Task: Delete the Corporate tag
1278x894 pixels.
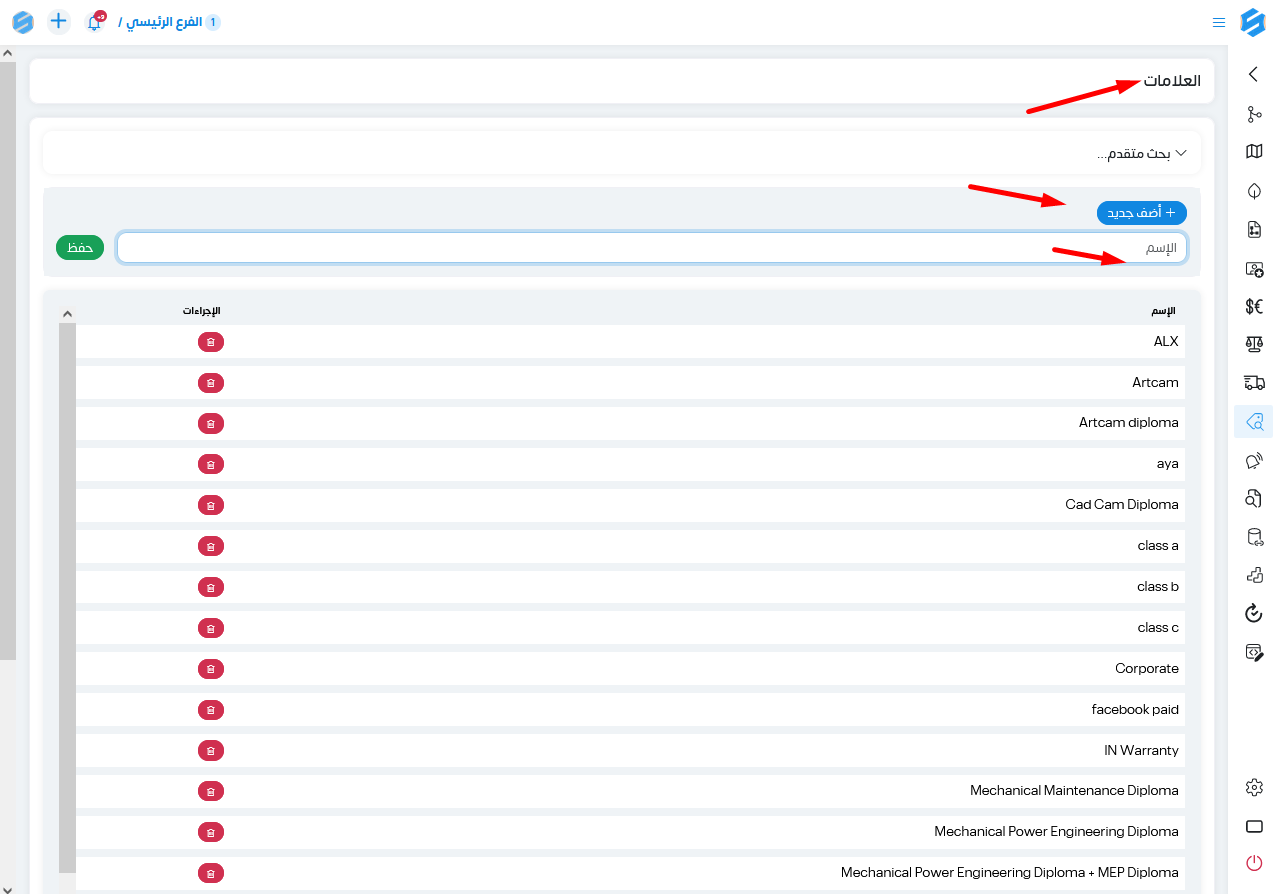Action: point(210,669)
